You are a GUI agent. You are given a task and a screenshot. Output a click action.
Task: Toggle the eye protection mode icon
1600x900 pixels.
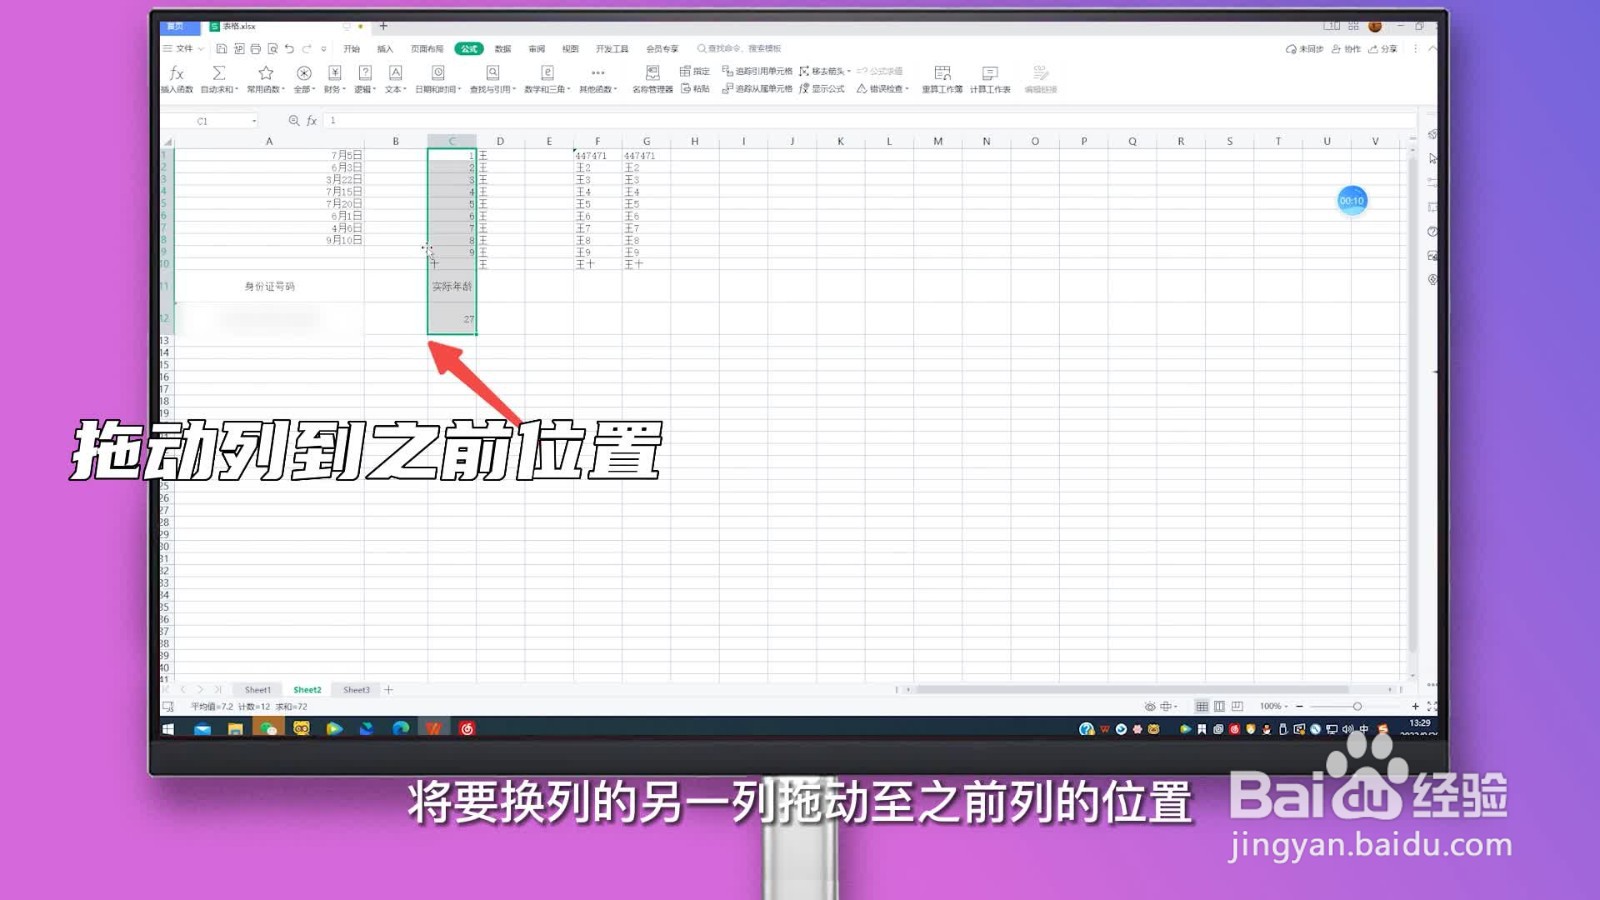point(1149,706)
